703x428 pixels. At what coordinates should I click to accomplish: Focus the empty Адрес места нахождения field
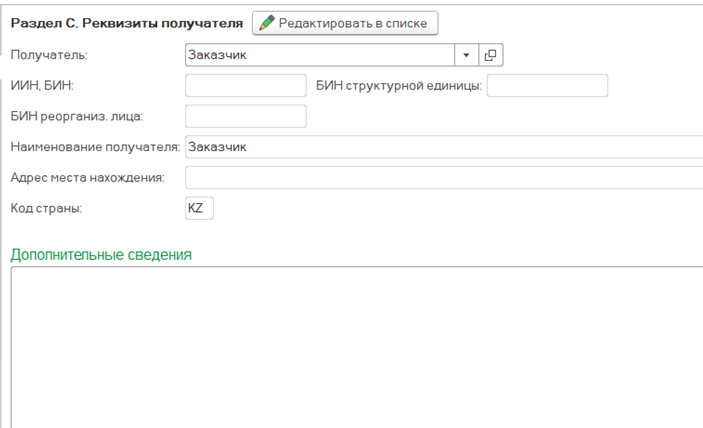tap(440, 178)
